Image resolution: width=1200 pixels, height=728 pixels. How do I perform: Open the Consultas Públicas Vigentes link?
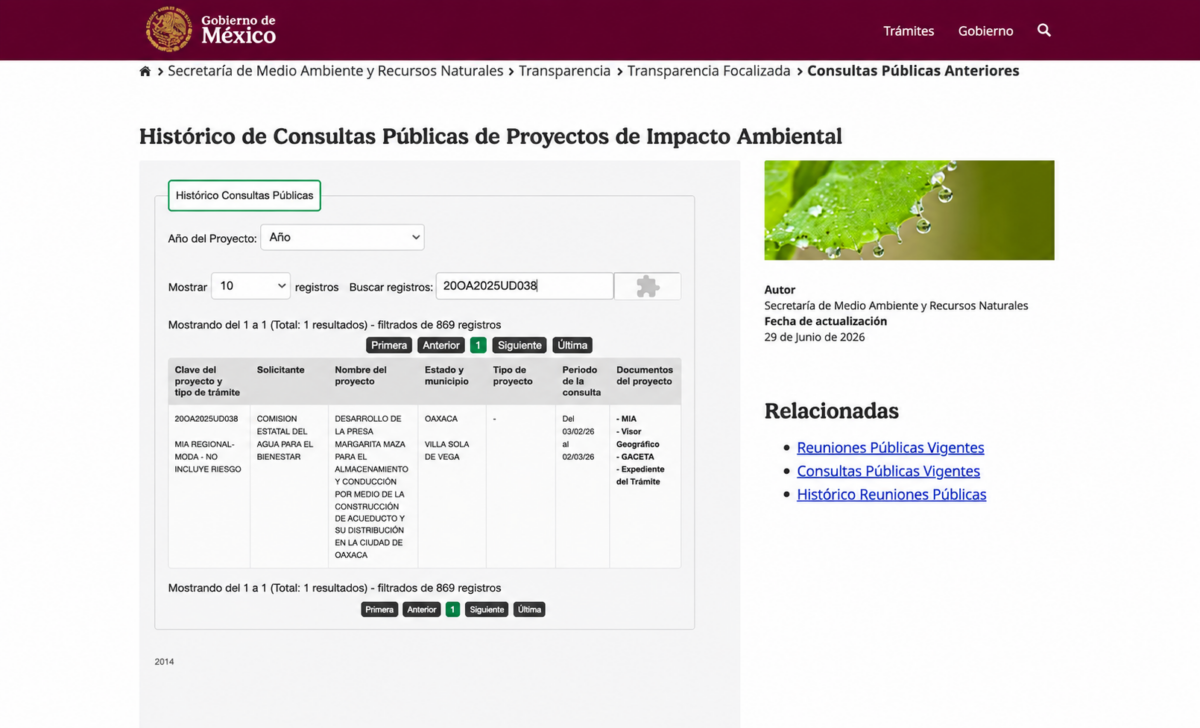[x=888, y=471]
